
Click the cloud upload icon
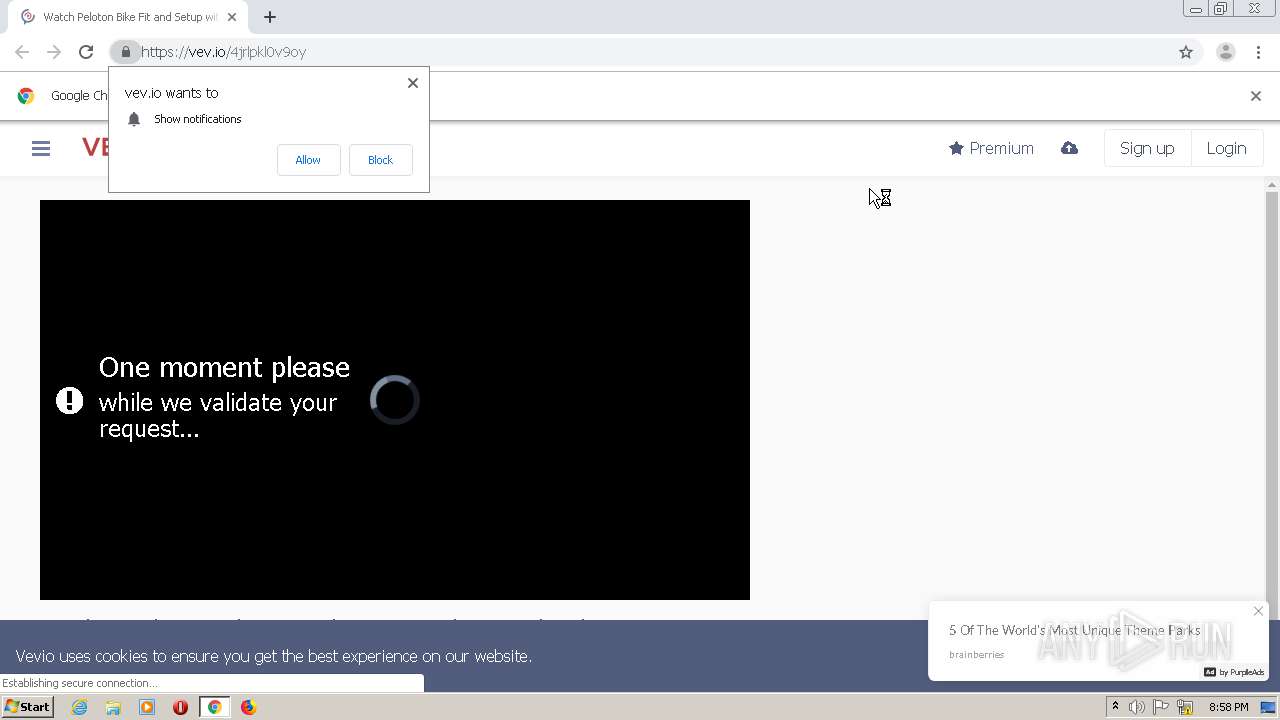click(1069, 148)
